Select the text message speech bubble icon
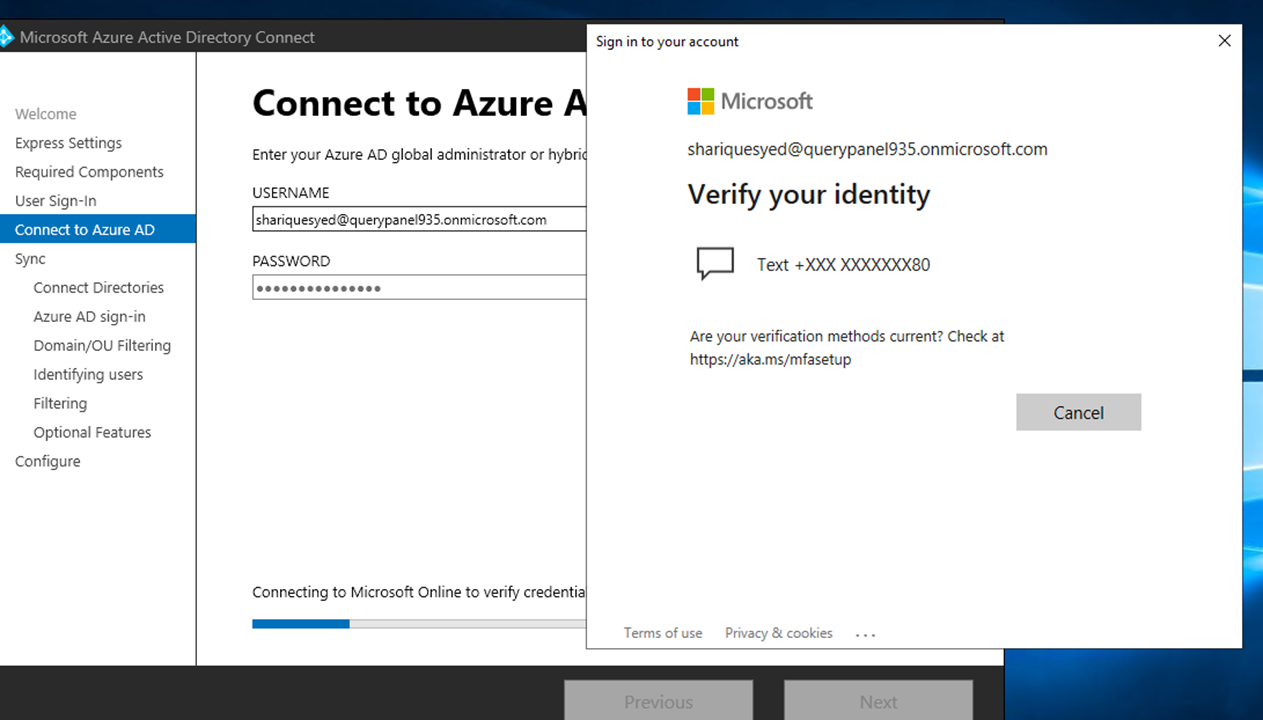This screenshot has height=720, width=1263. (715, 264)
